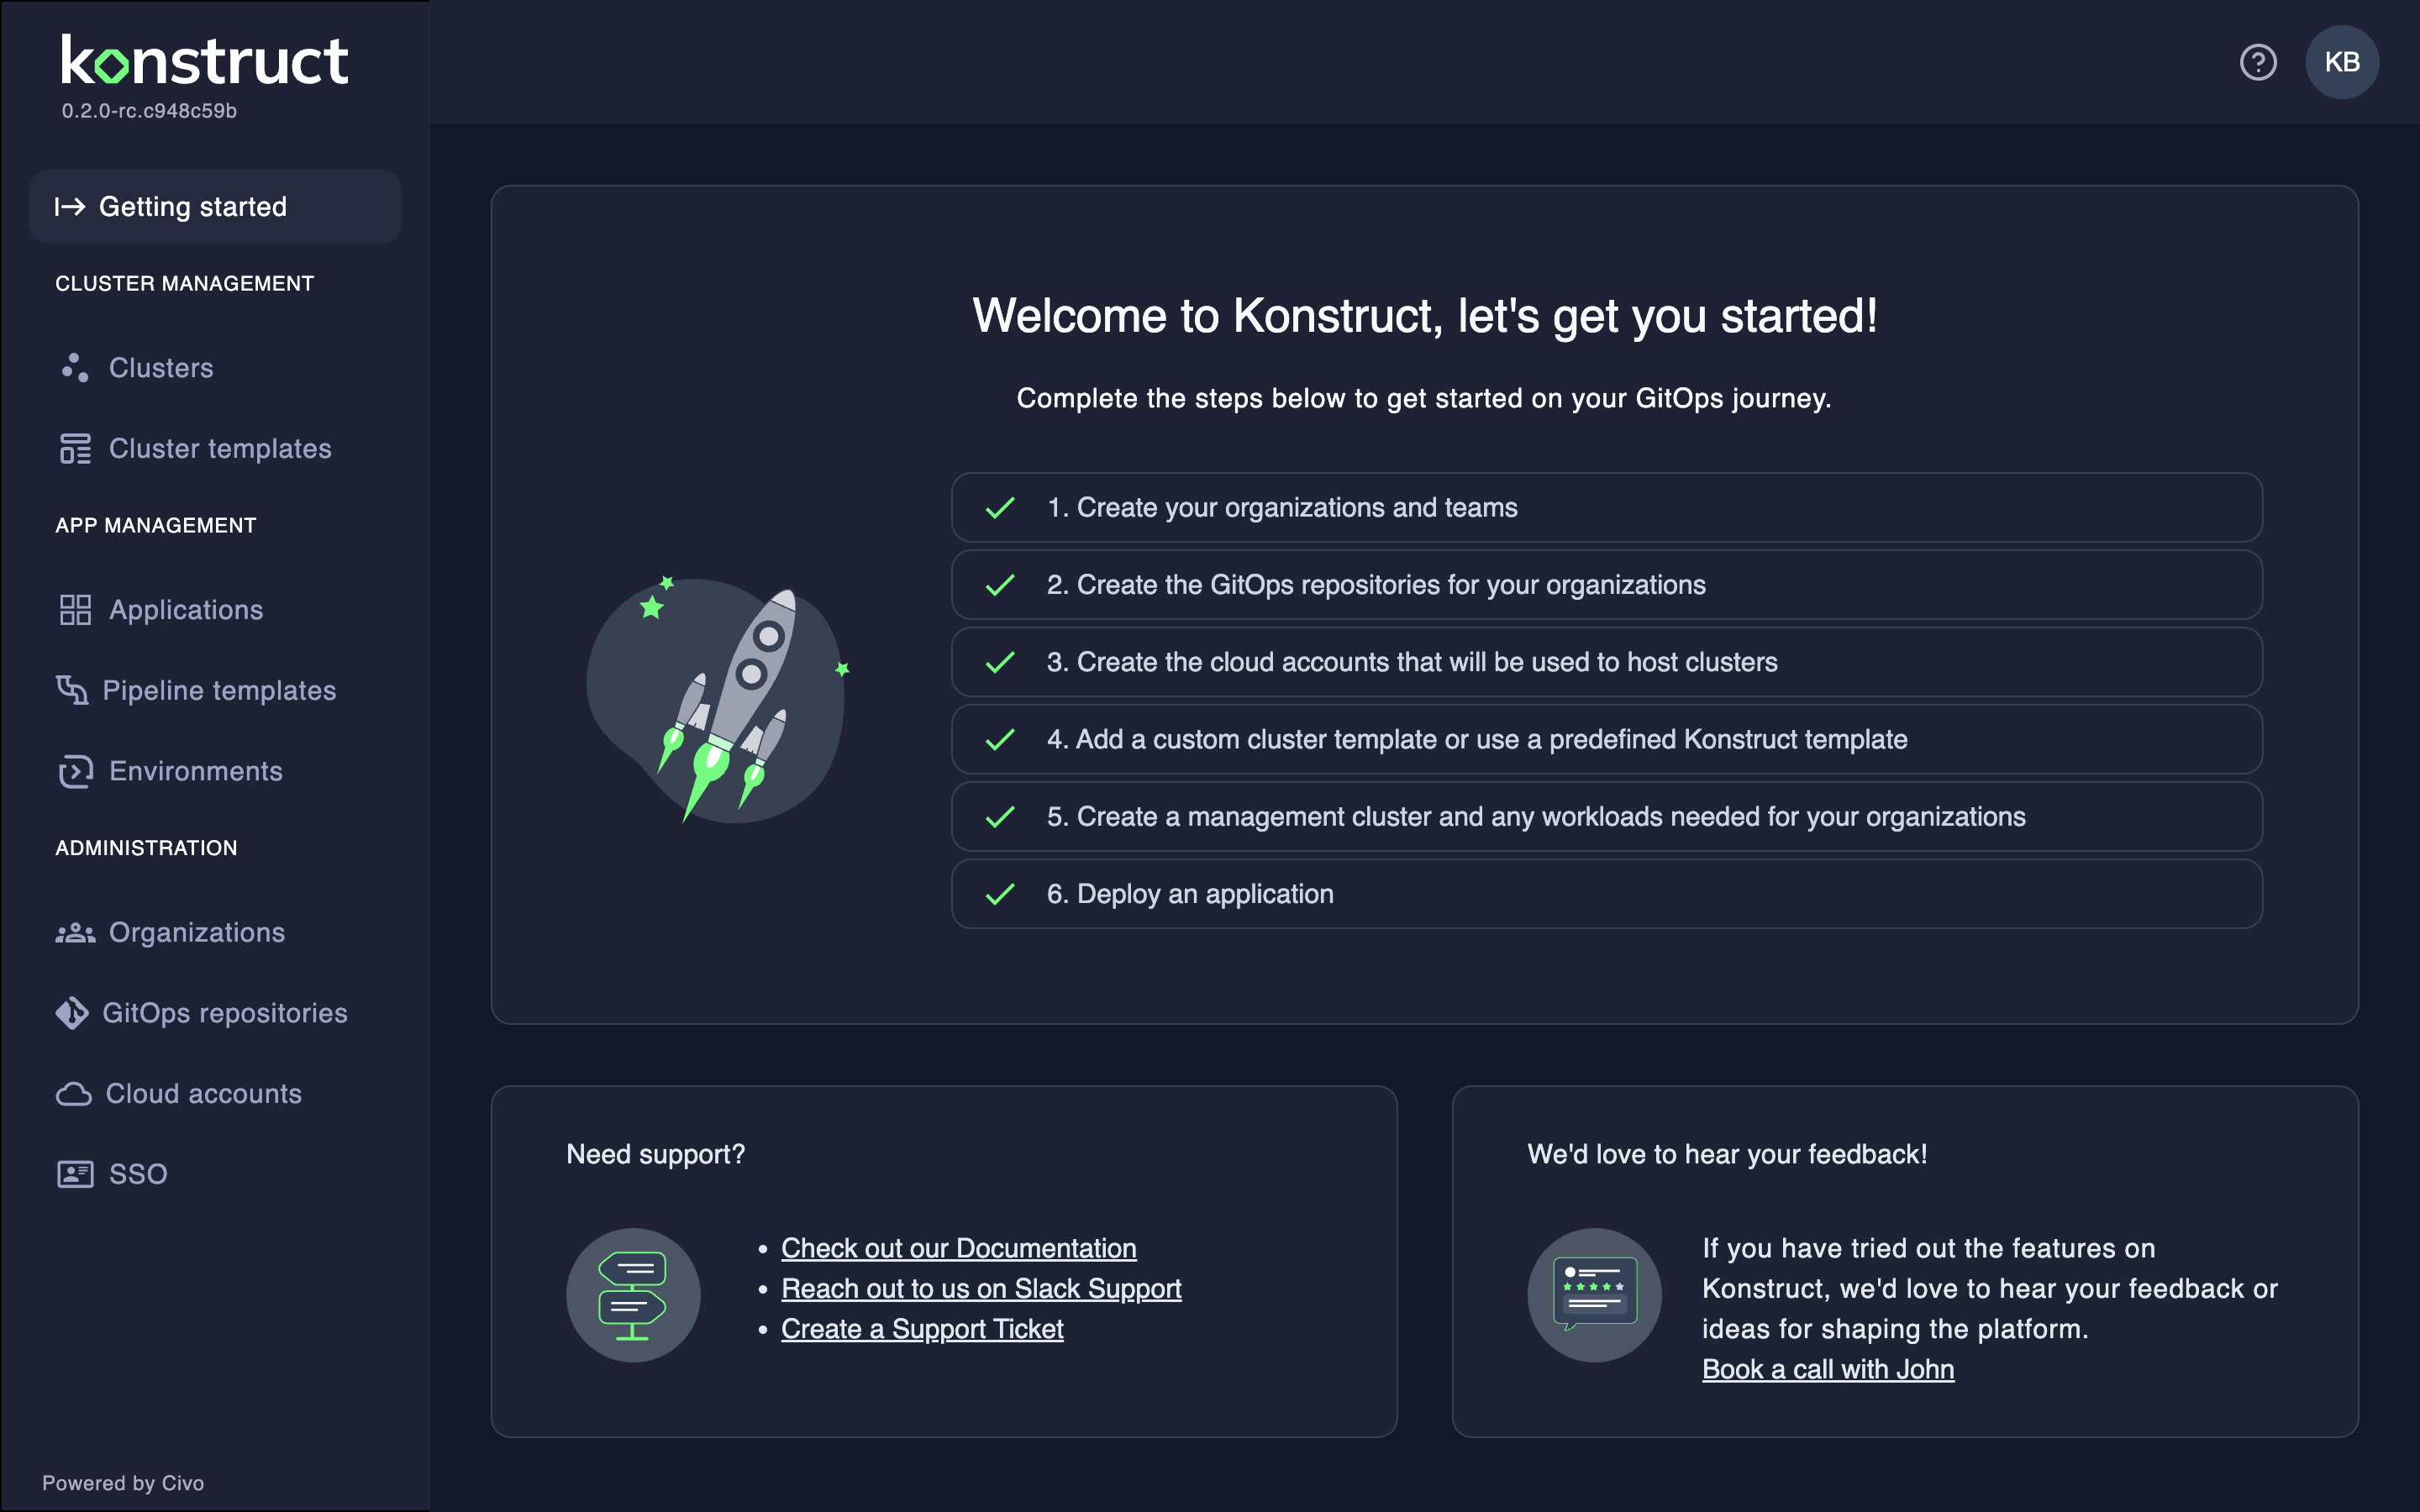
Task: Open Environments using its sidebar icon
Action: [74, 771]
